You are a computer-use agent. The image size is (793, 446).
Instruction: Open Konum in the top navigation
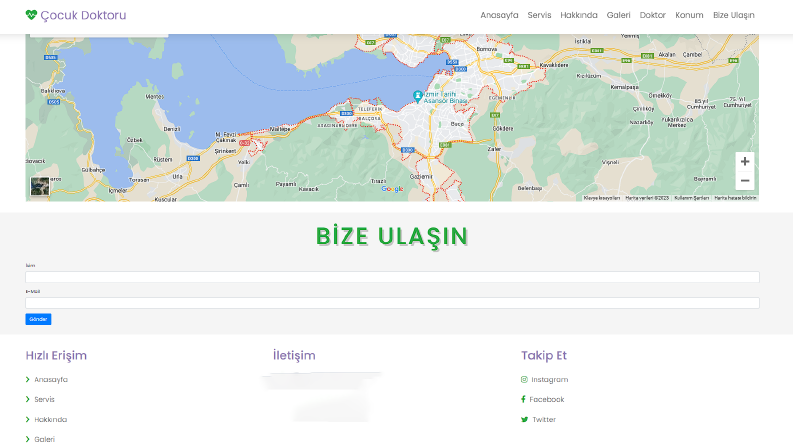coord(689,15)
